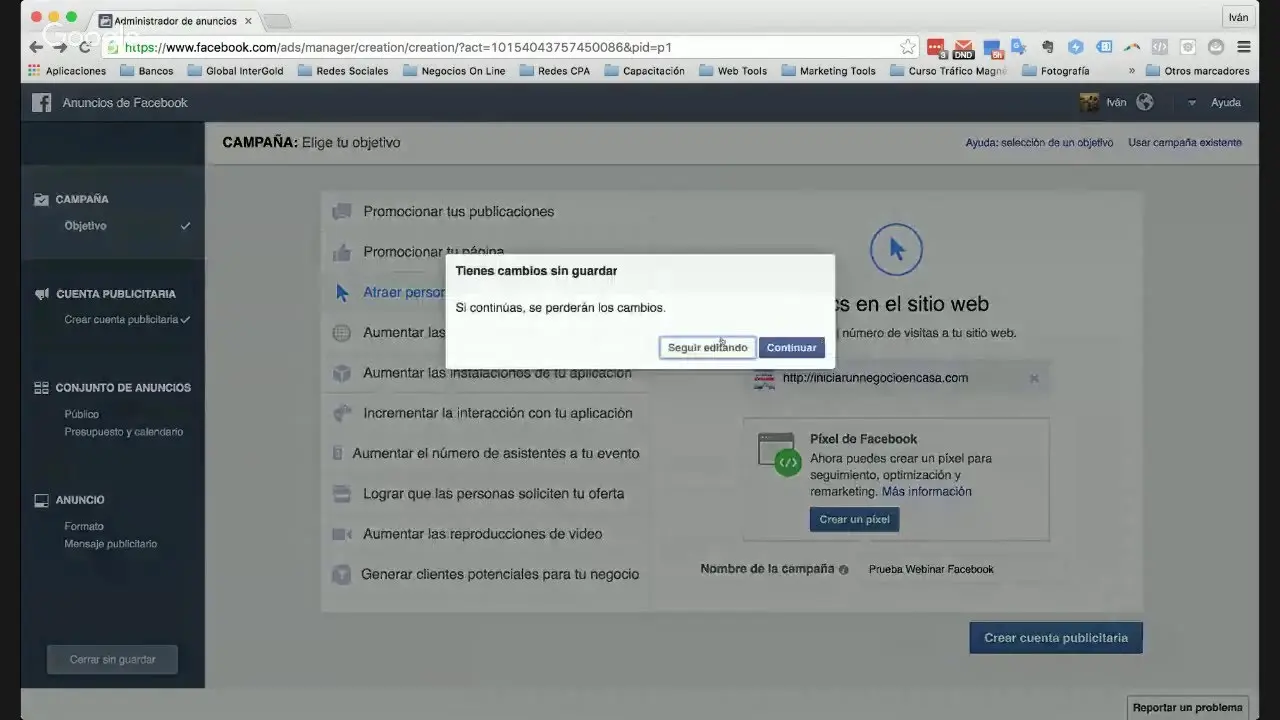
Task: Open the Global InterGold bookmarks folder
Action: coord(235,71)
